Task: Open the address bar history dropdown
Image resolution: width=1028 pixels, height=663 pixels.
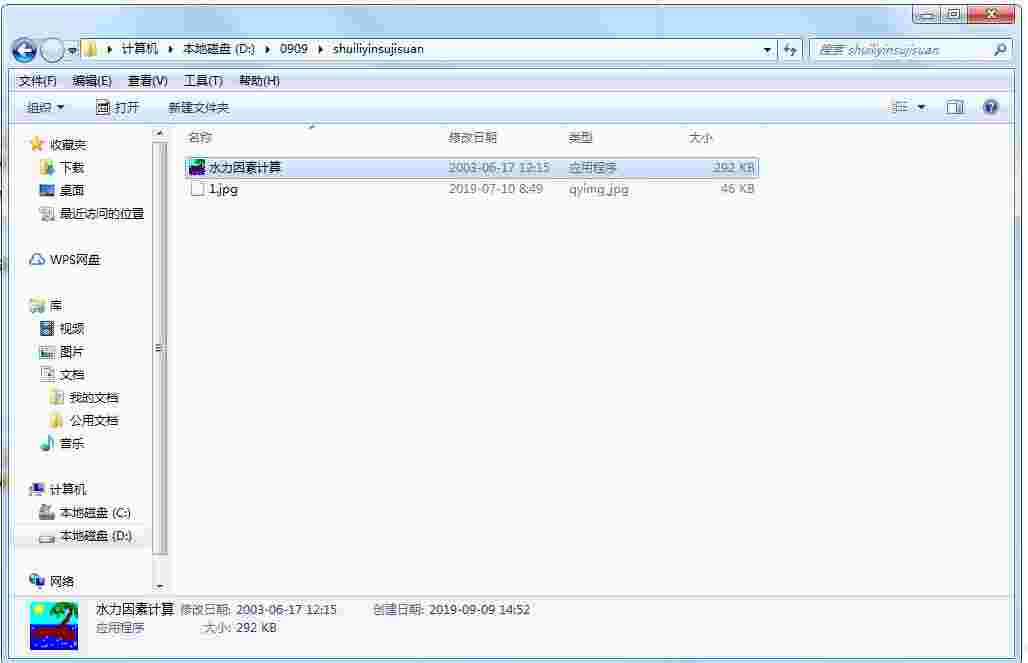Action: (x=766, y=49)
